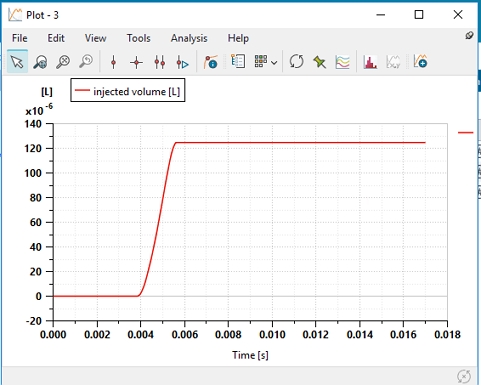
Task: Add a vertical cursor to the plot
Action: (113, 62)
